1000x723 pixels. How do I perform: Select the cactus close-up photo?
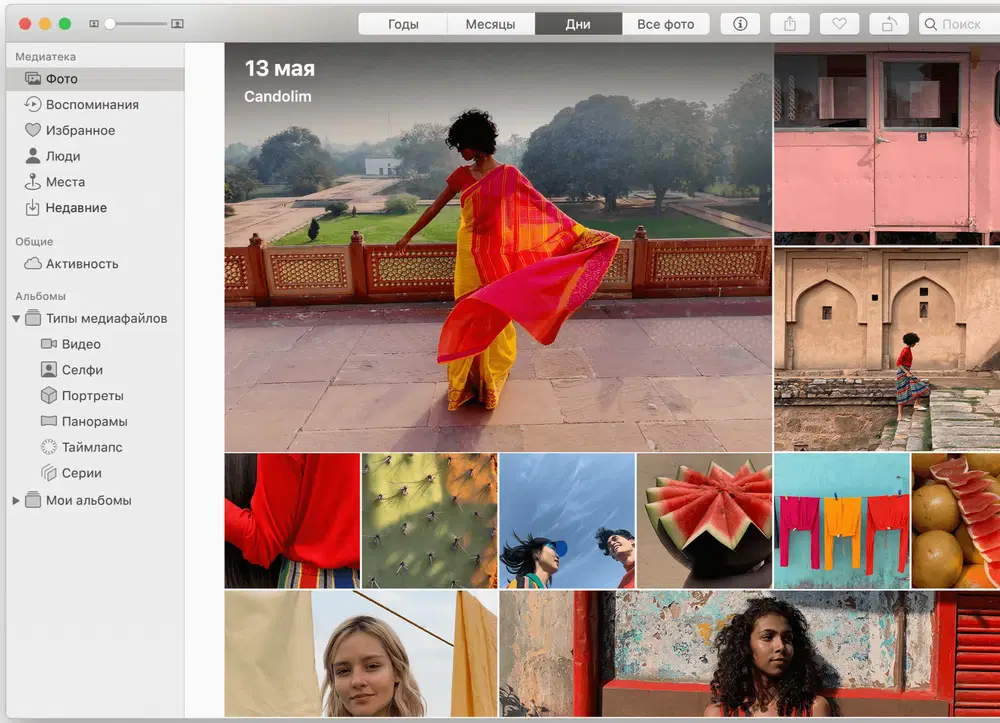[429, 520]
